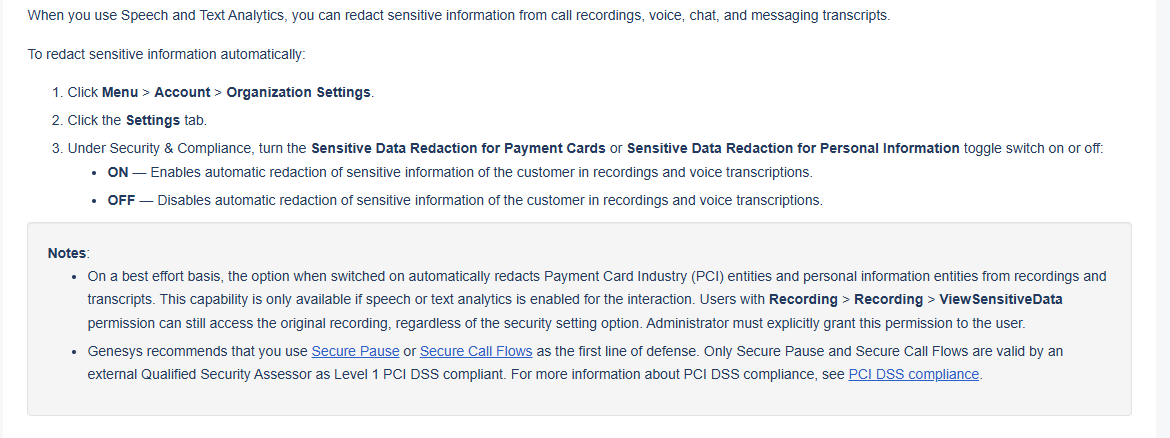Select the bold Organization Settings text

[298, 92]
